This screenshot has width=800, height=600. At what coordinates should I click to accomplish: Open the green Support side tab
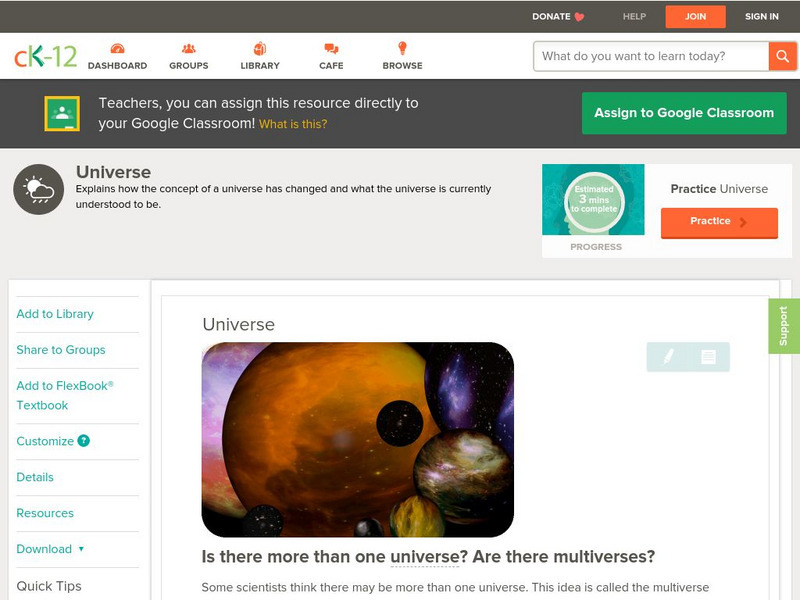click(784, 326)
